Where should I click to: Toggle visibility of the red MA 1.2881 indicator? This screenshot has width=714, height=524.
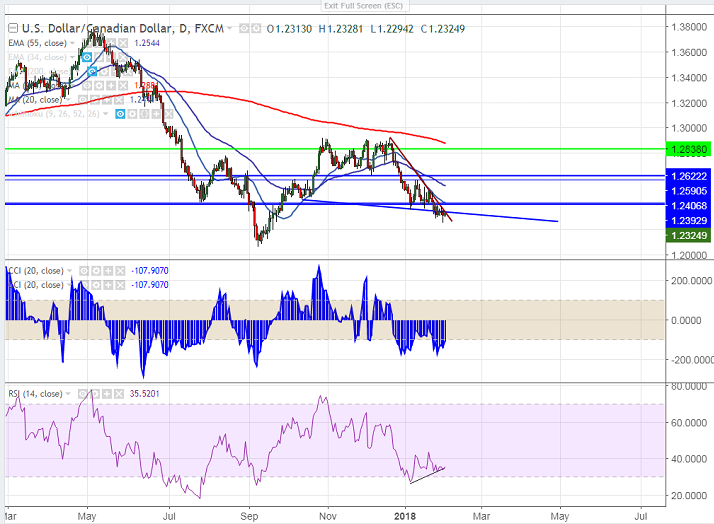(87, 86)
